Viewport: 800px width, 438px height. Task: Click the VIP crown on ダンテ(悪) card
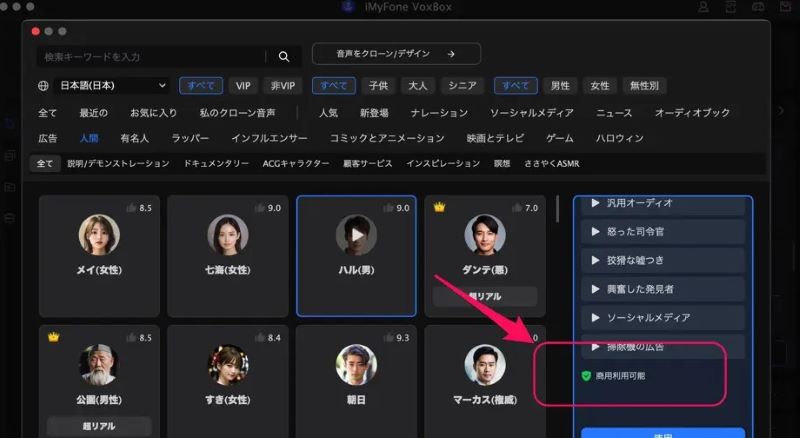[x=439, y=207]
